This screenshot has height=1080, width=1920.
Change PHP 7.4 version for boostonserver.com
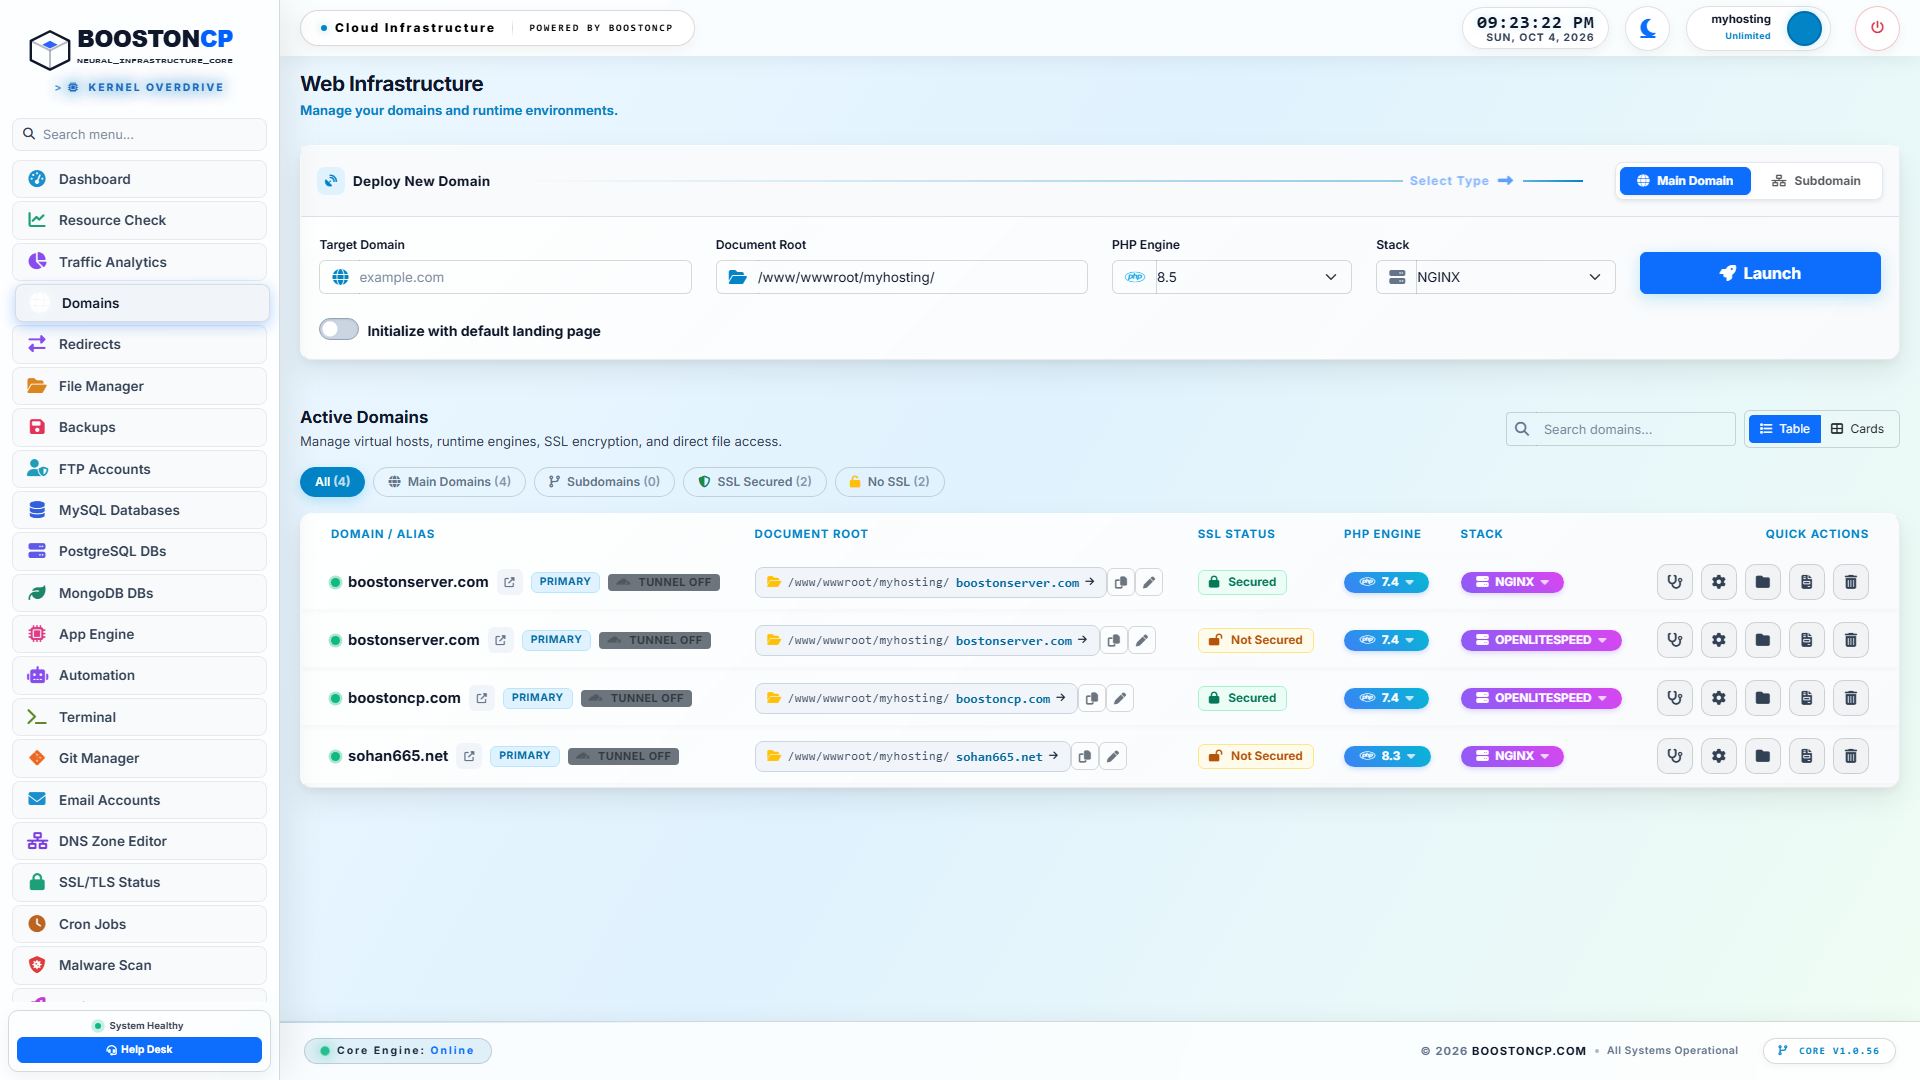pyautogui.click(x=1386, y=582)
